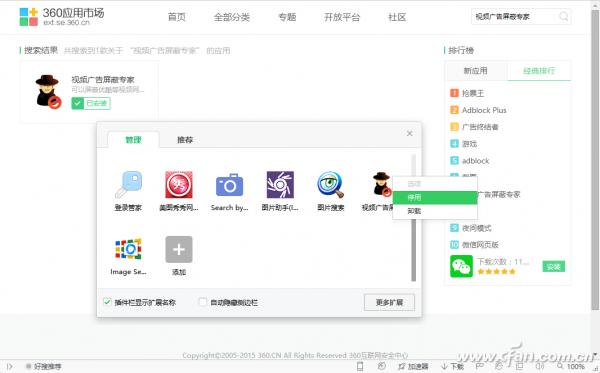
Task: Click the extension panel vertical scrollbar
Action: click(413, 217)
